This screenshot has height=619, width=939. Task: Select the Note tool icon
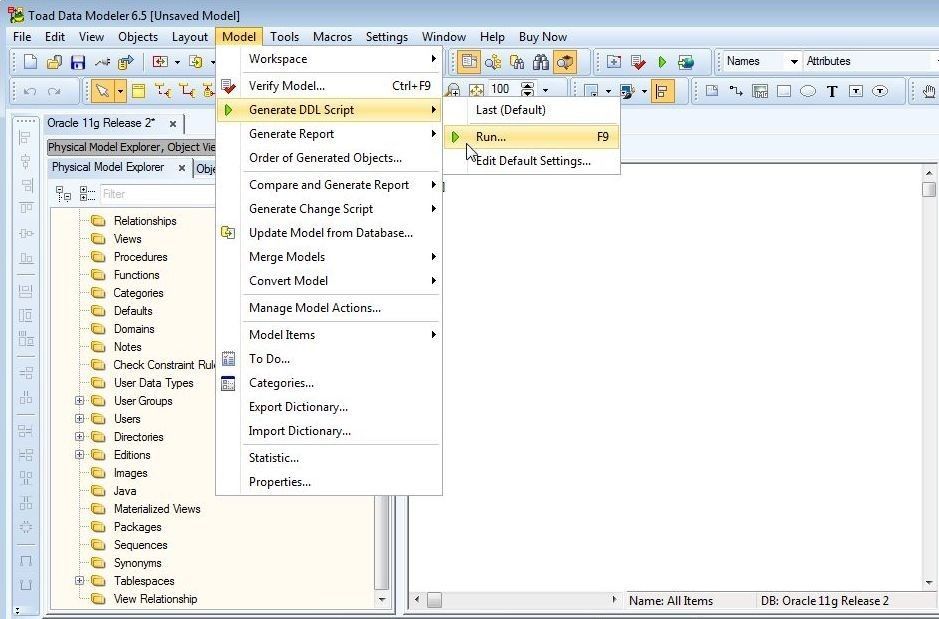[x=711, y=91]
